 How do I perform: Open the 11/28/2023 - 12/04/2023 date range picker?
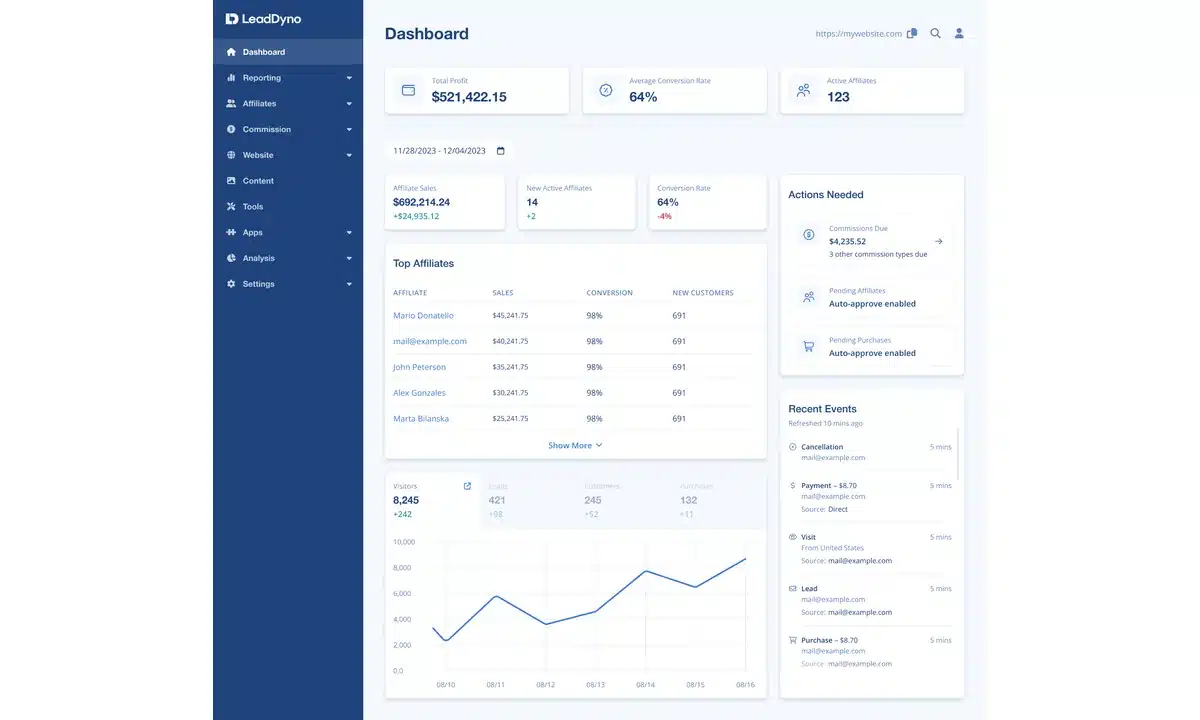click(x=449, y=151)
